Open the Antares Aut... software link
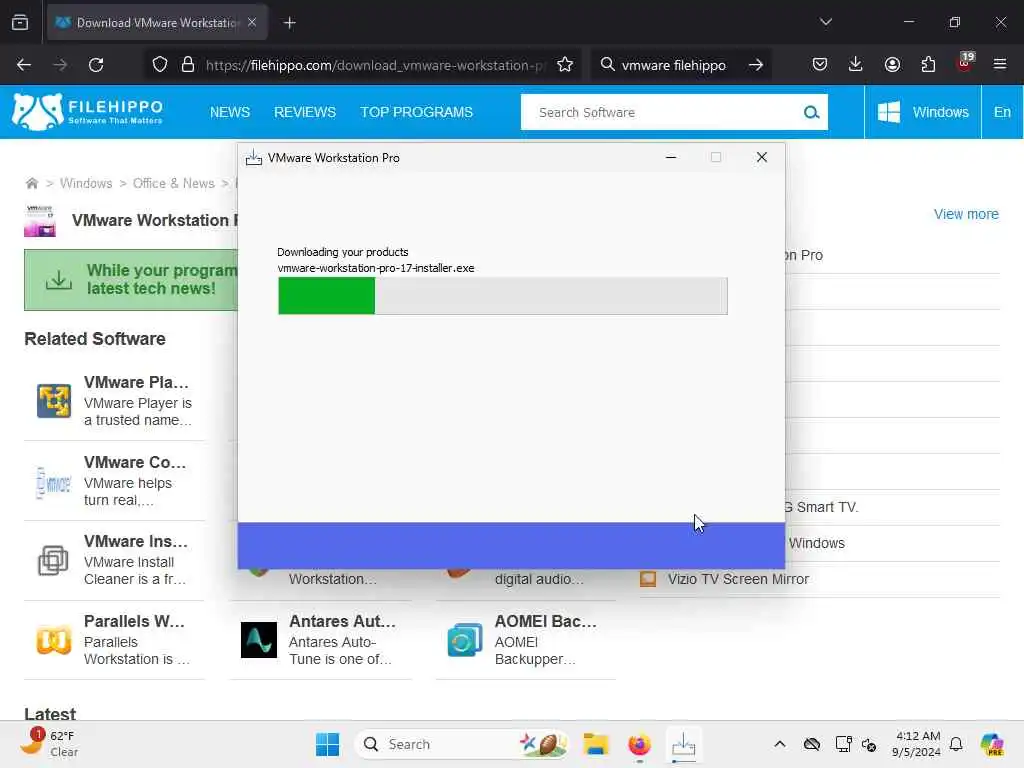 (x=342, y=621)
